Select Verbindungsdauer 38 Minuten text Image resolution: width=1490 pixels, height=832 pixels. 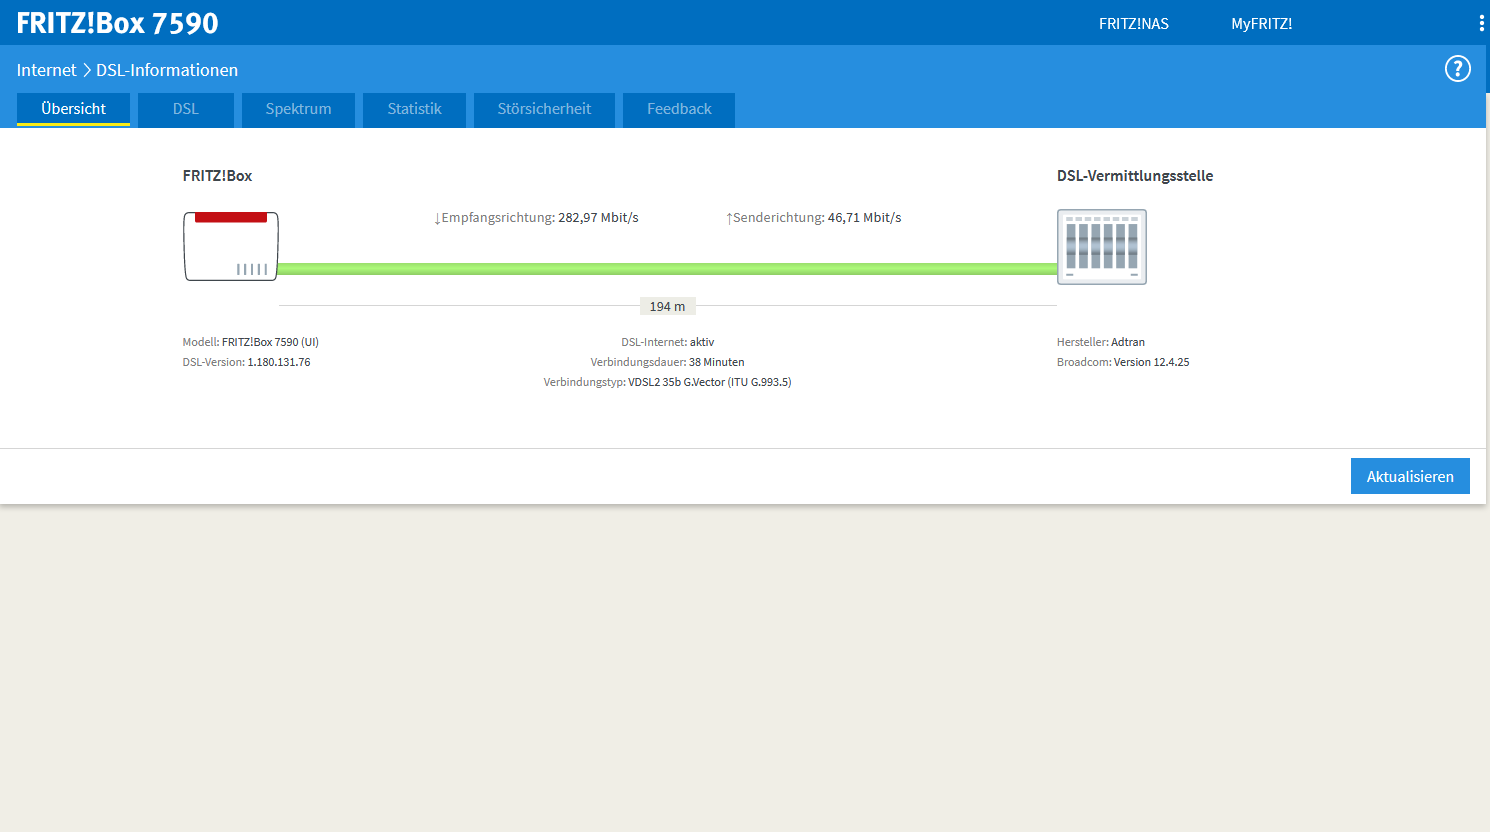coord(667,362)
